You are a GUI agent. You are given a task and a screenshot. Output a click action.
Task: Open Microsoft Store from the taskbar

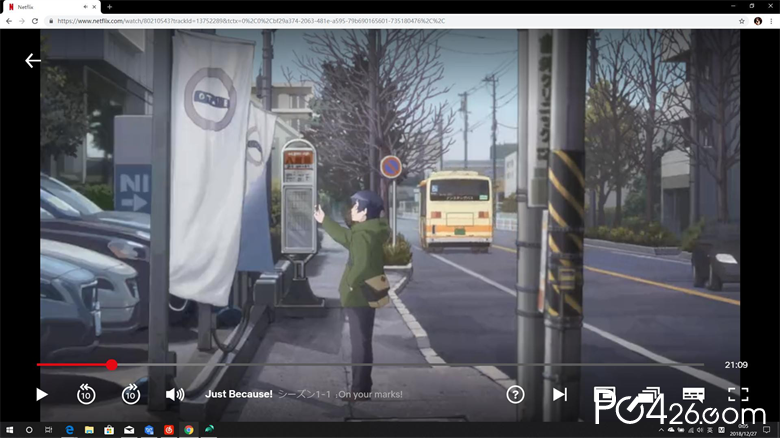[x=109, y=430]
